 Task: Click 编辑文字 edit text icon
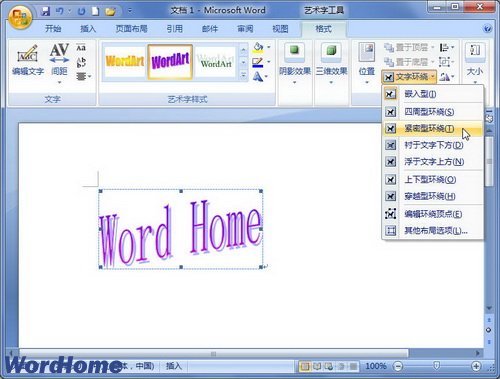pos(28,60)
